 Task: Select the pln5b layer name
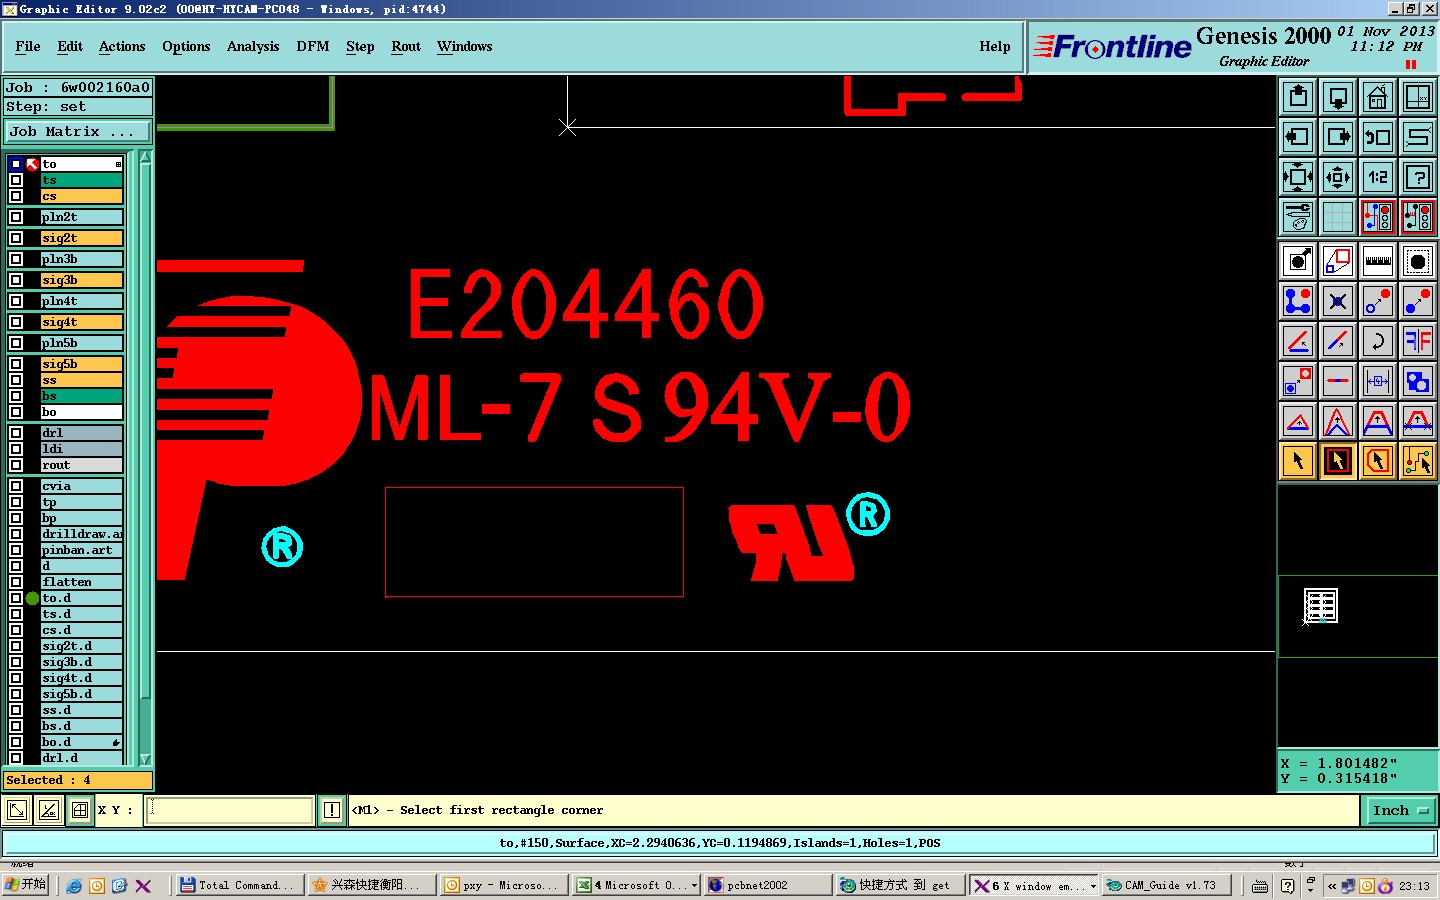click(82, 343)
